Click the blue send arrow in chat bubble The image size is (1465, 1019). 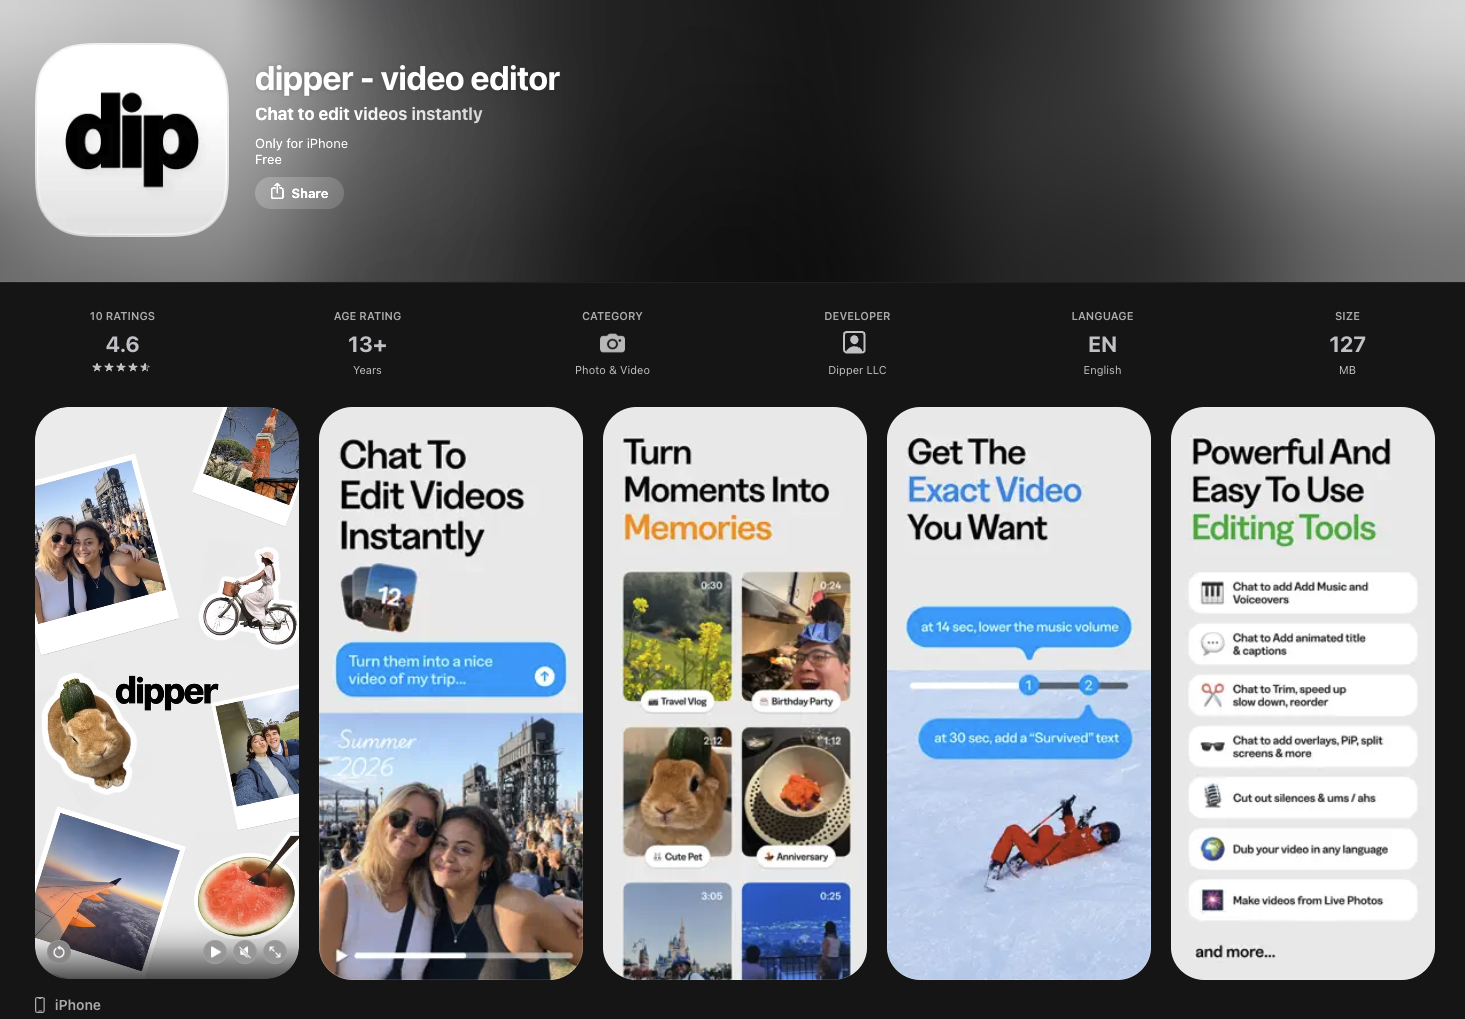coord(544,676)
